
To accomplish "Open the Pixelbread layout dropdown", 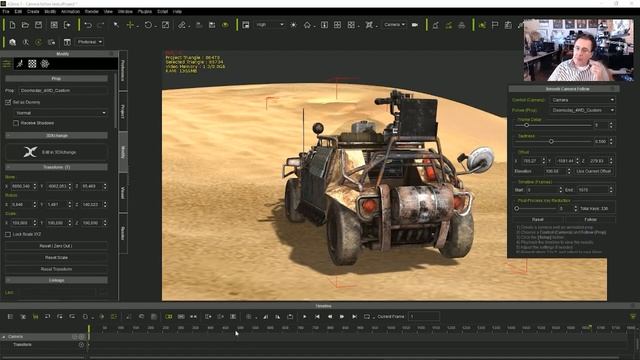I will click(x=90, y=42).
